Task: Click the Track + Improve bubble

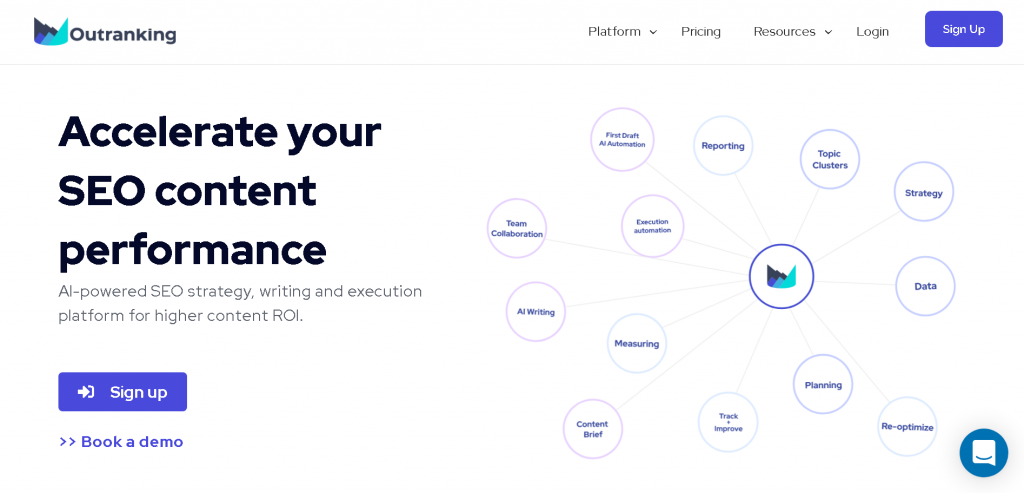Action: 728,422
